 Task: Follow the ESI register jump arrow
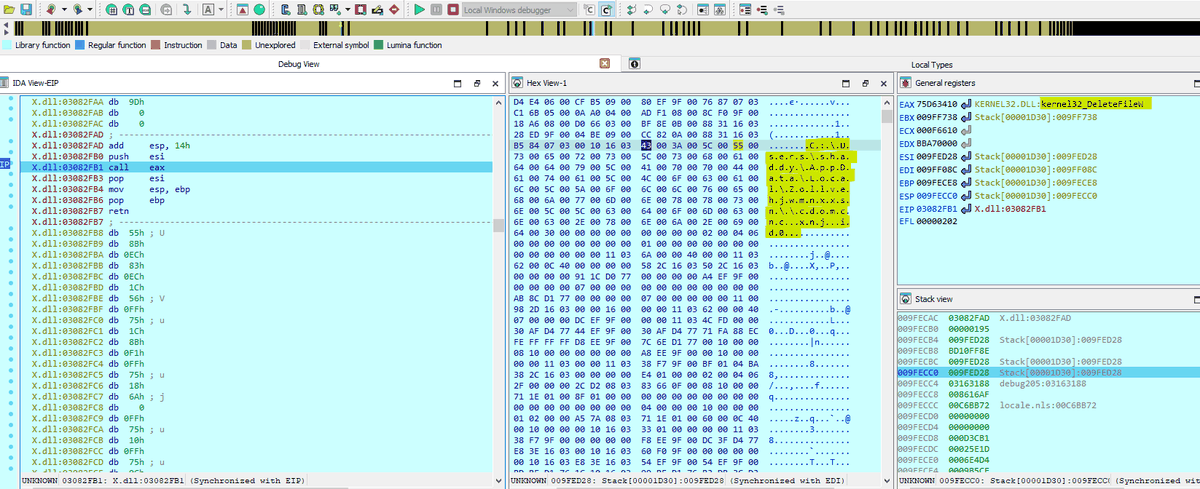(966, 156)
